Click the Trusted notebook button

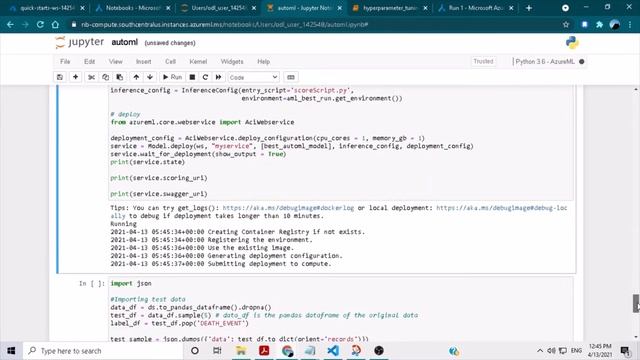(483, 61)
